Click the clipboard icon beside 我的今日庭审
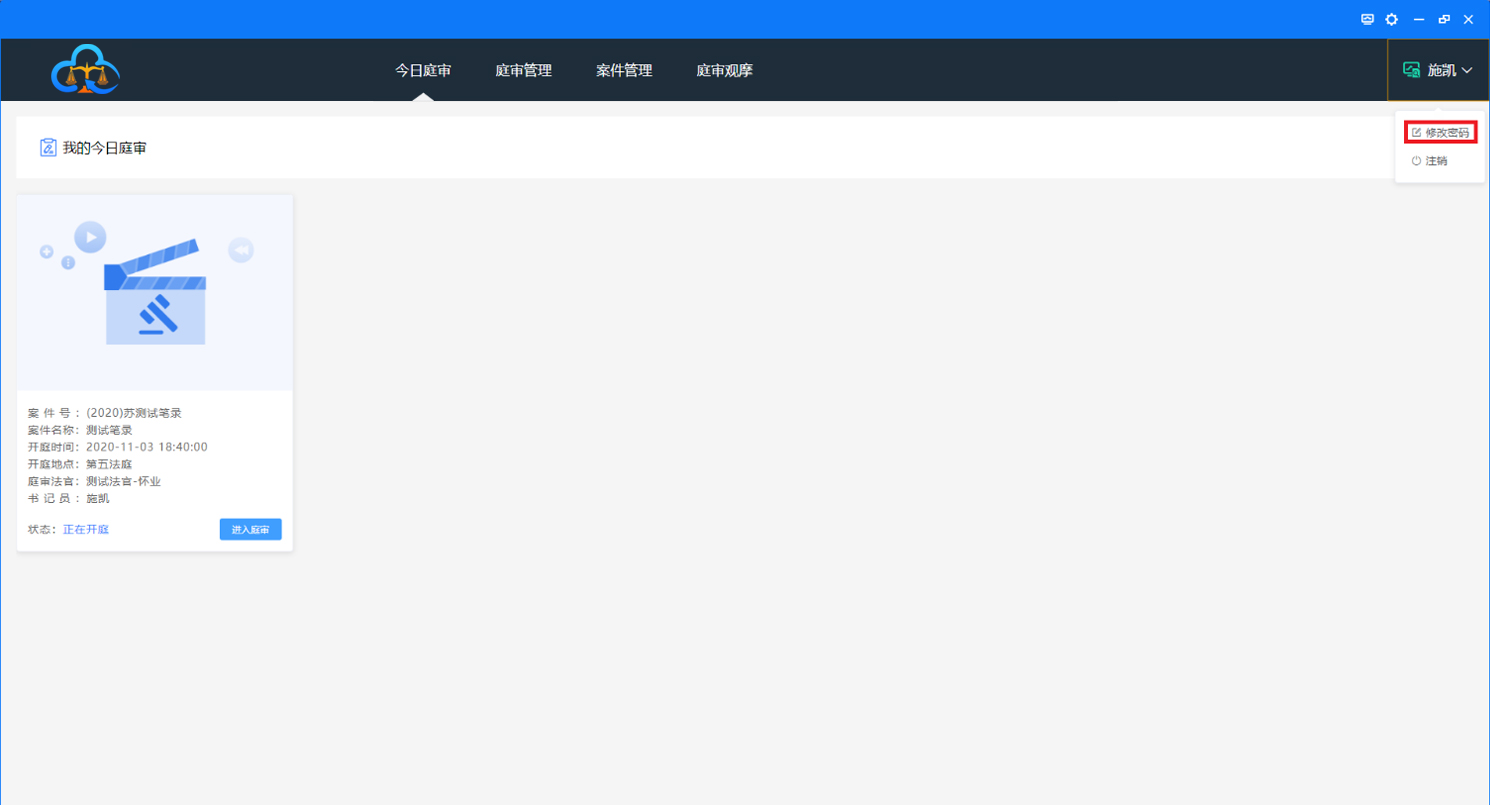The image size is (1490, 805). (48, 148)
